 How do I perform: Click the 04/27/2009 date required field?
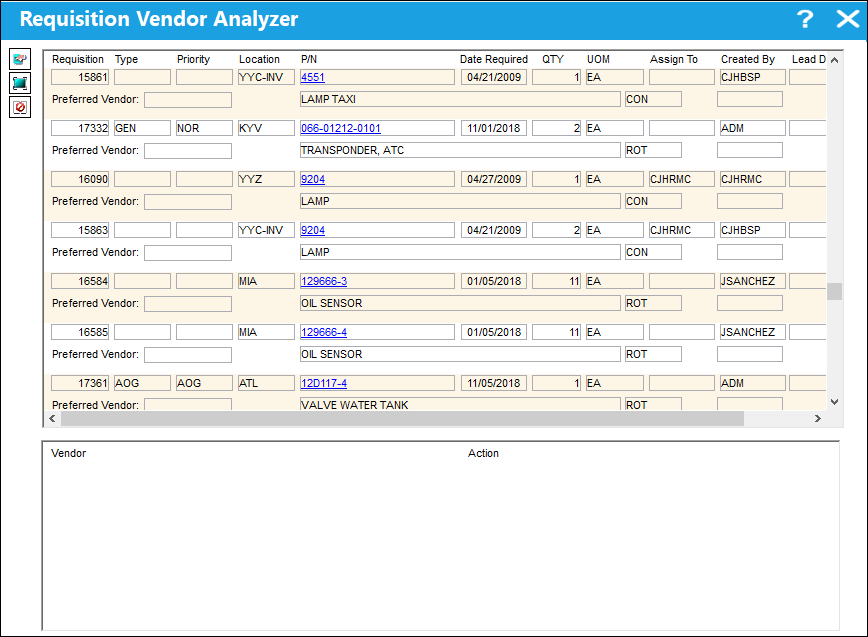coord(494,179)
